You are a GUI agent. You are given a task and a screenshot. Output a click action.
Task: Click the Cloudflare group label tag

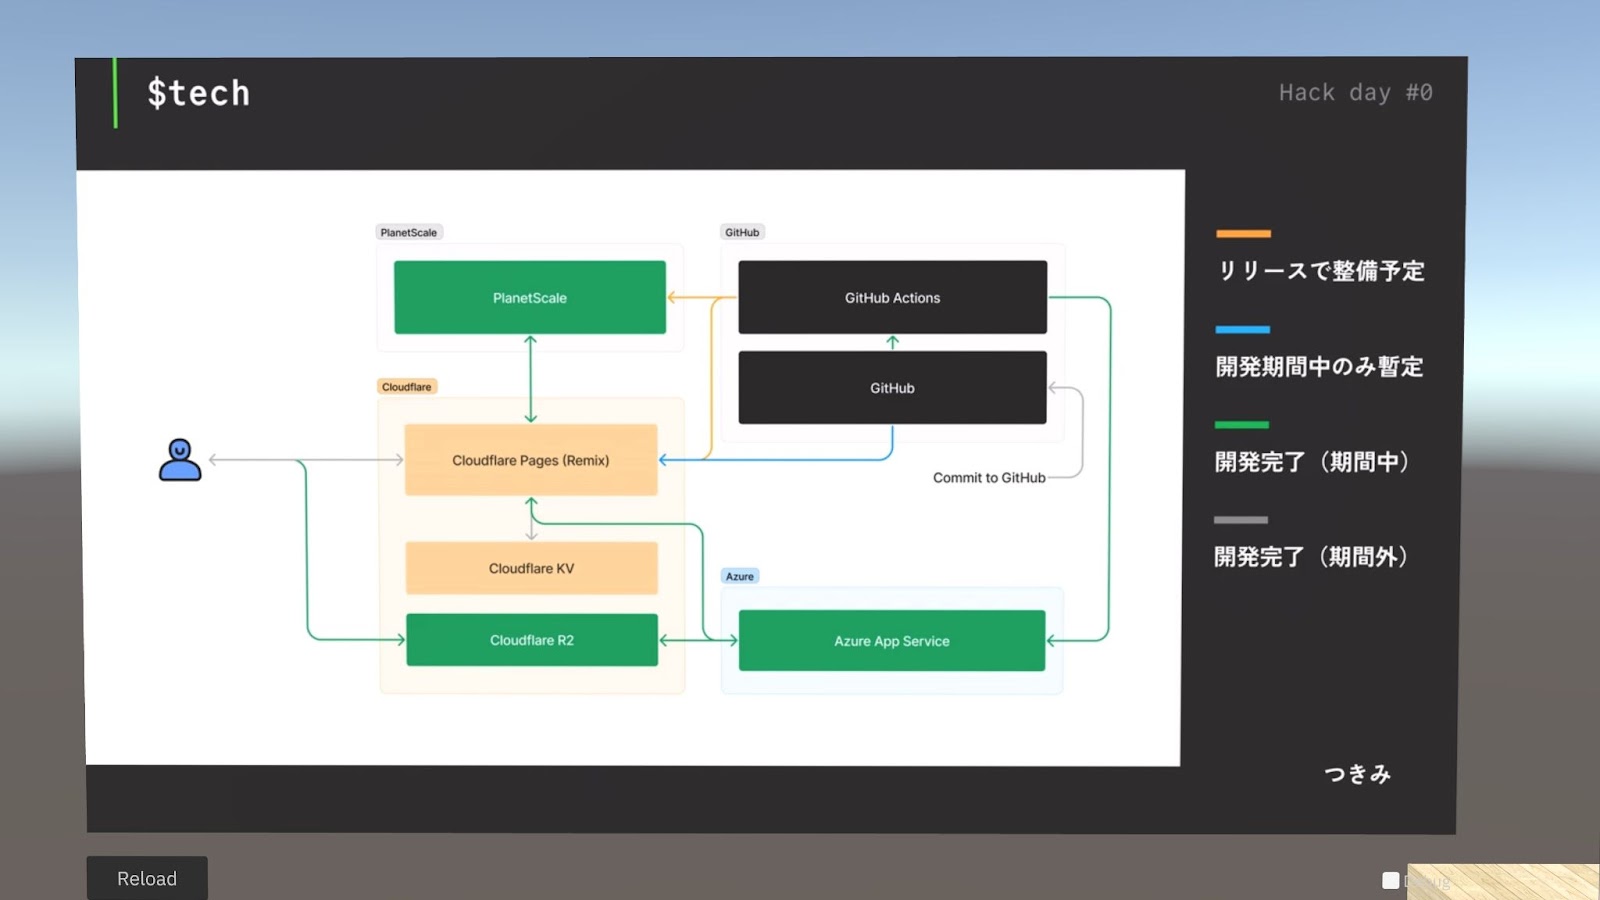(407, 387)
